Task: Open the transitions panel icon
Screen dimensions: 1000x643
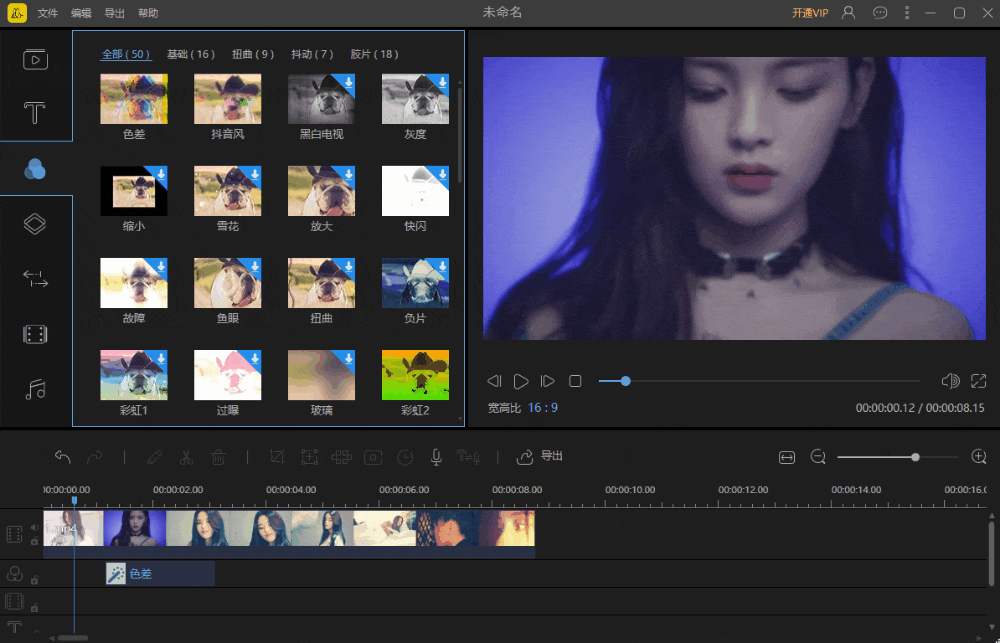Action: point(35,279)
